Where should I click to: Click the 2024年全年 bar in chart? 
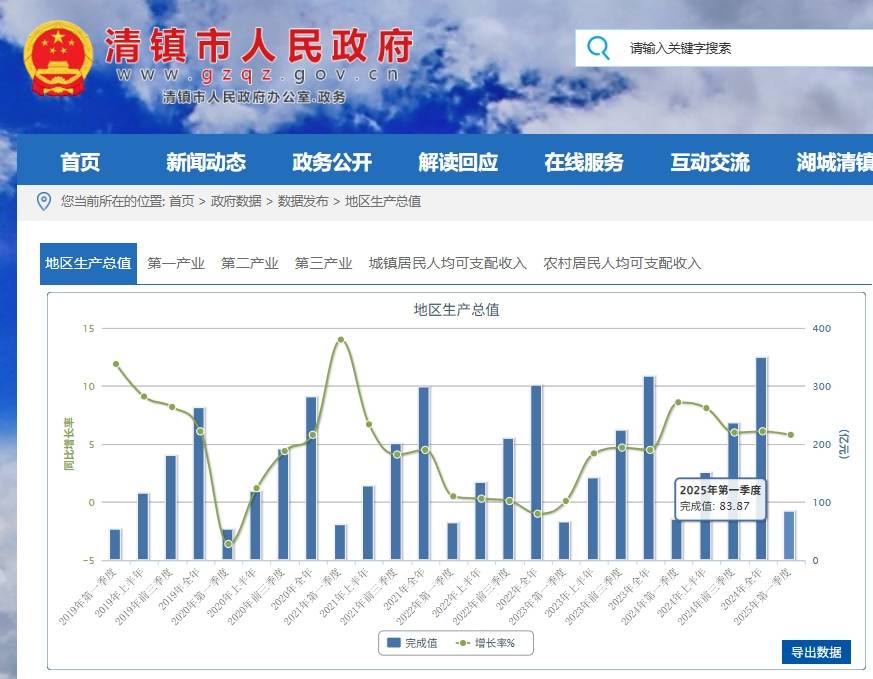761,459
